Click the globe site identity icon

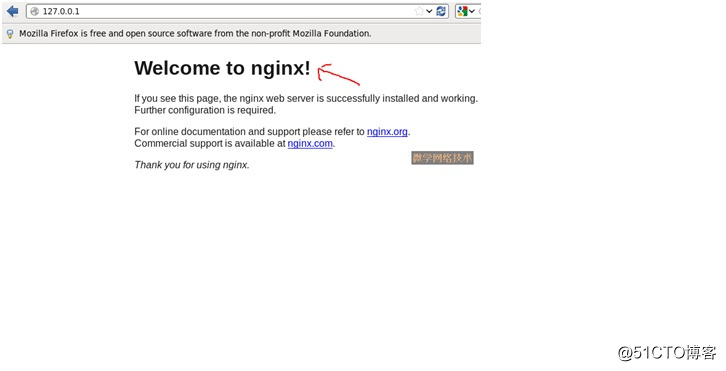click(35, 12)
